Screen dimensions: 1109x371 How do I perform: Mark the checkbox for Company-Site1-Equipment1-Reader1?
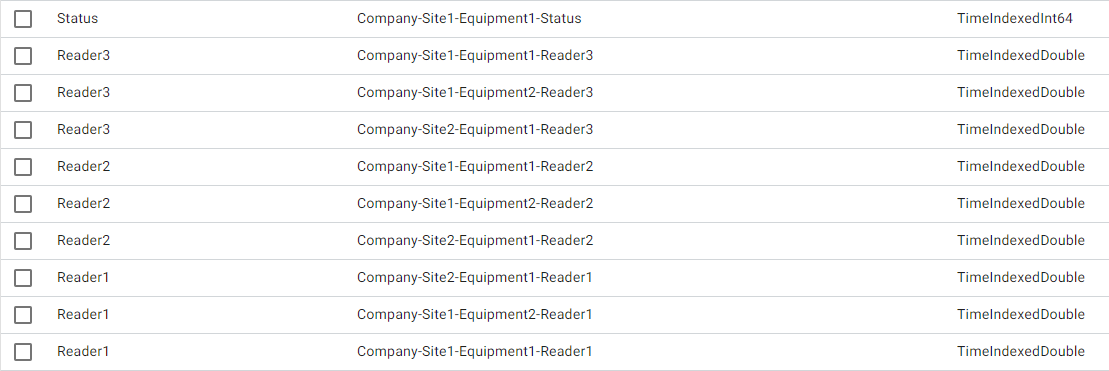pyautogui.click(x=23, y=352)
